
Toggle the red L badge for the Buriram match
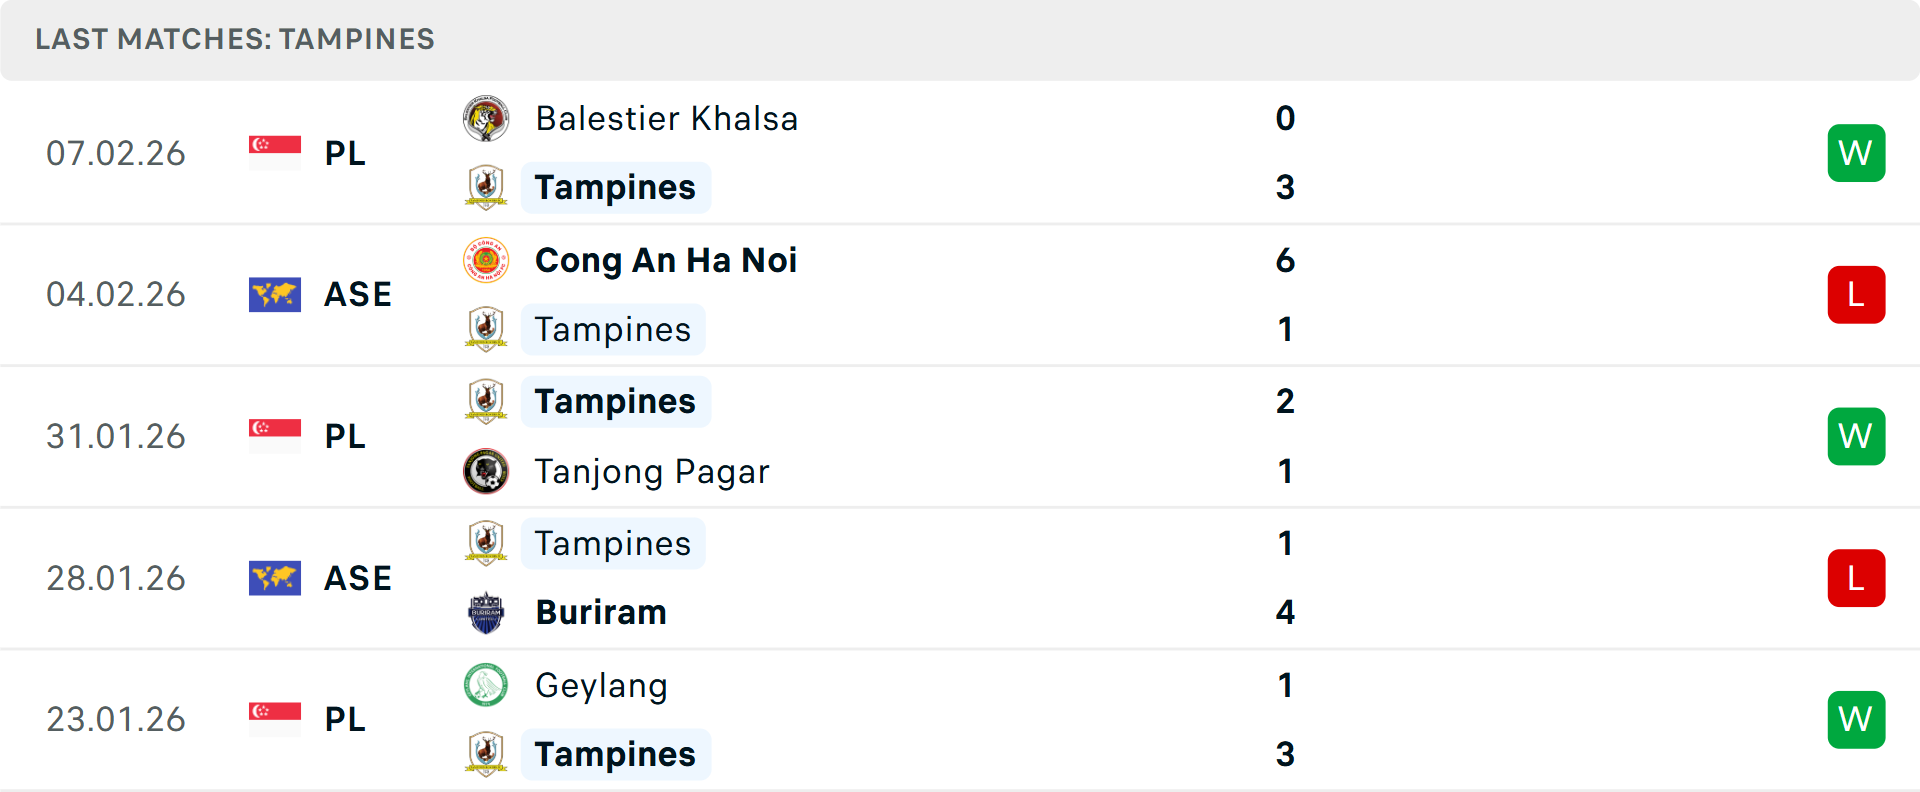pos(1856,577)
